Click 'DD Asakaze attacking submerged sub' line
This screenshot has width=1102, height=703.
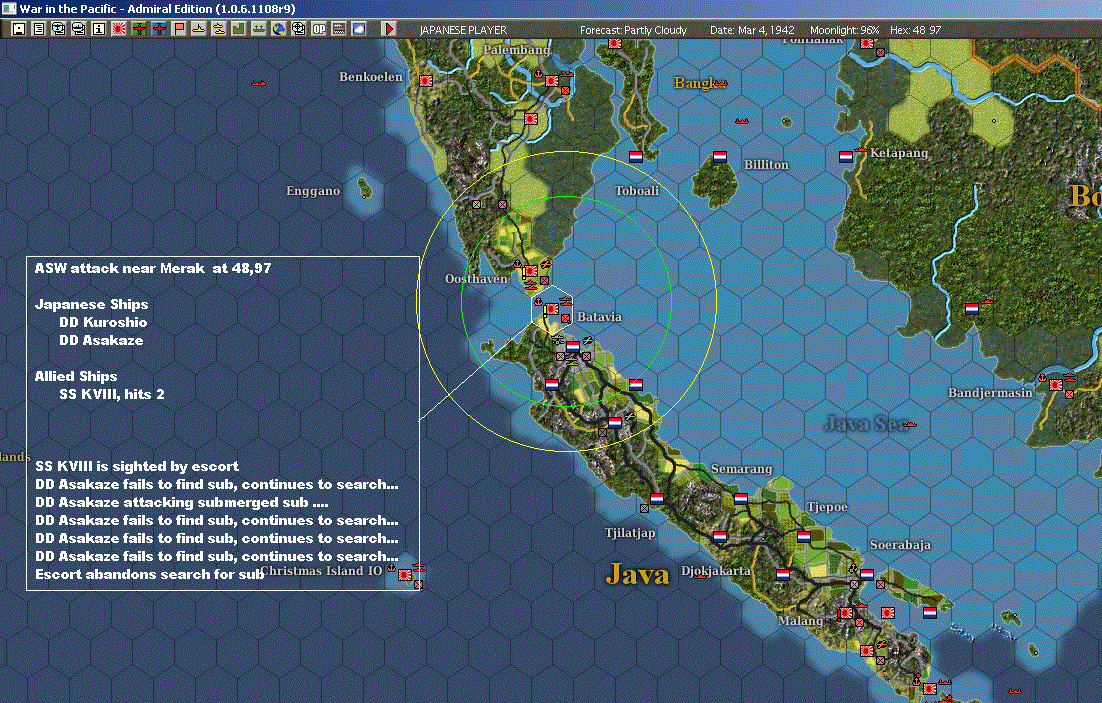pos(182,503)
